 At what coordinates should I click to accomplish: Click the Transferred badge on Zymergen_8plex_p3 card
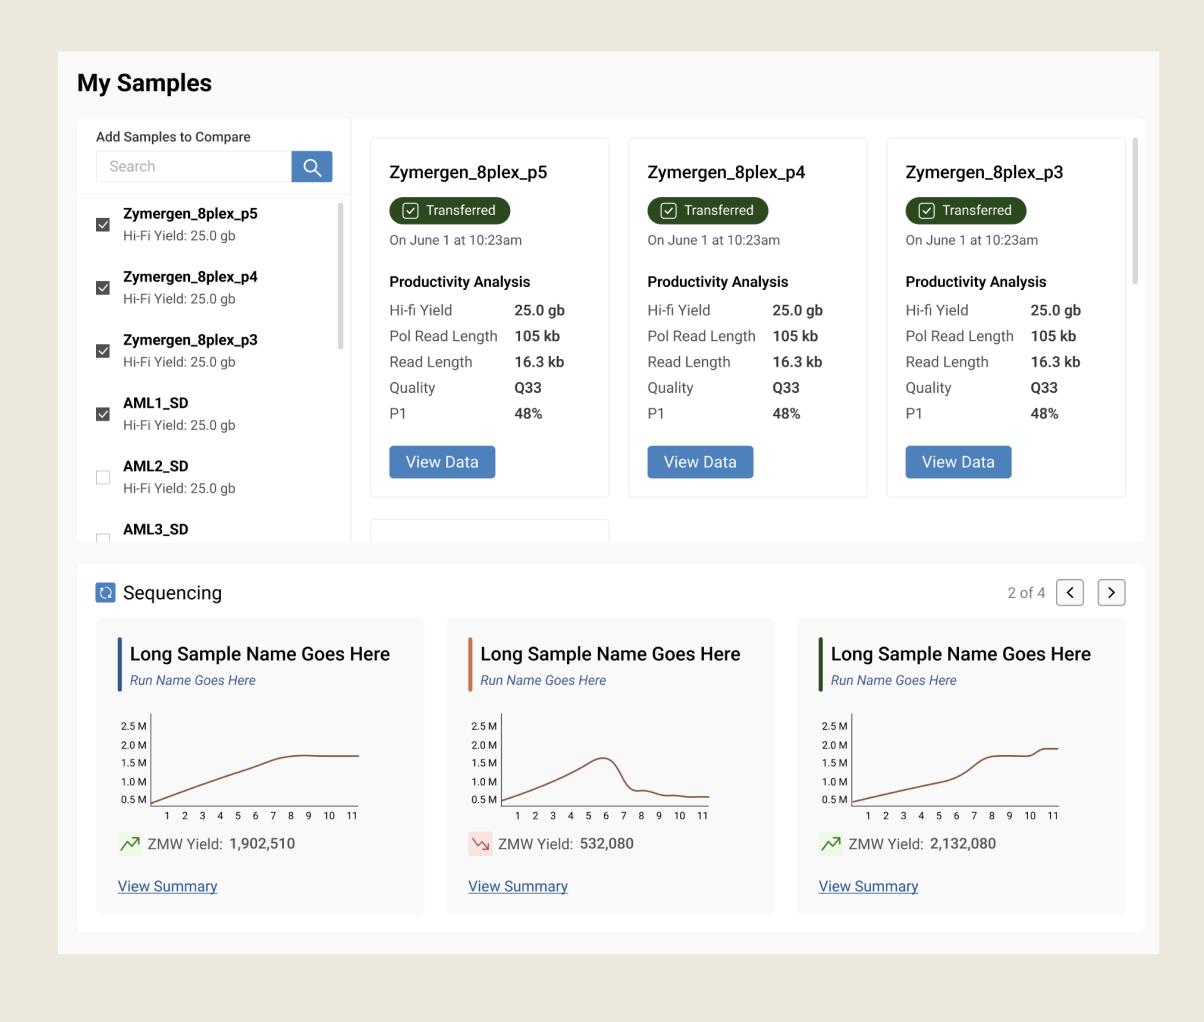pyautogui.click(x=966, y=211)
